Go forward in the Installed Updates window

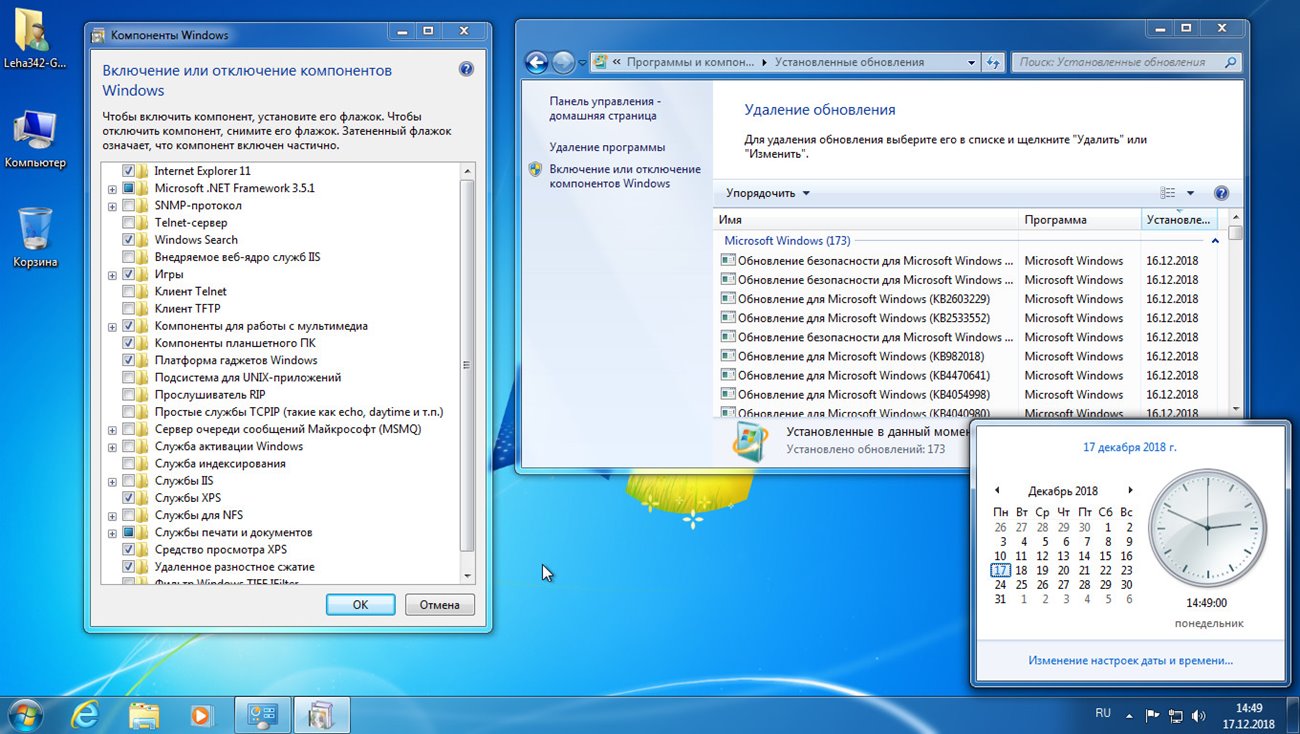coord(564,62)
